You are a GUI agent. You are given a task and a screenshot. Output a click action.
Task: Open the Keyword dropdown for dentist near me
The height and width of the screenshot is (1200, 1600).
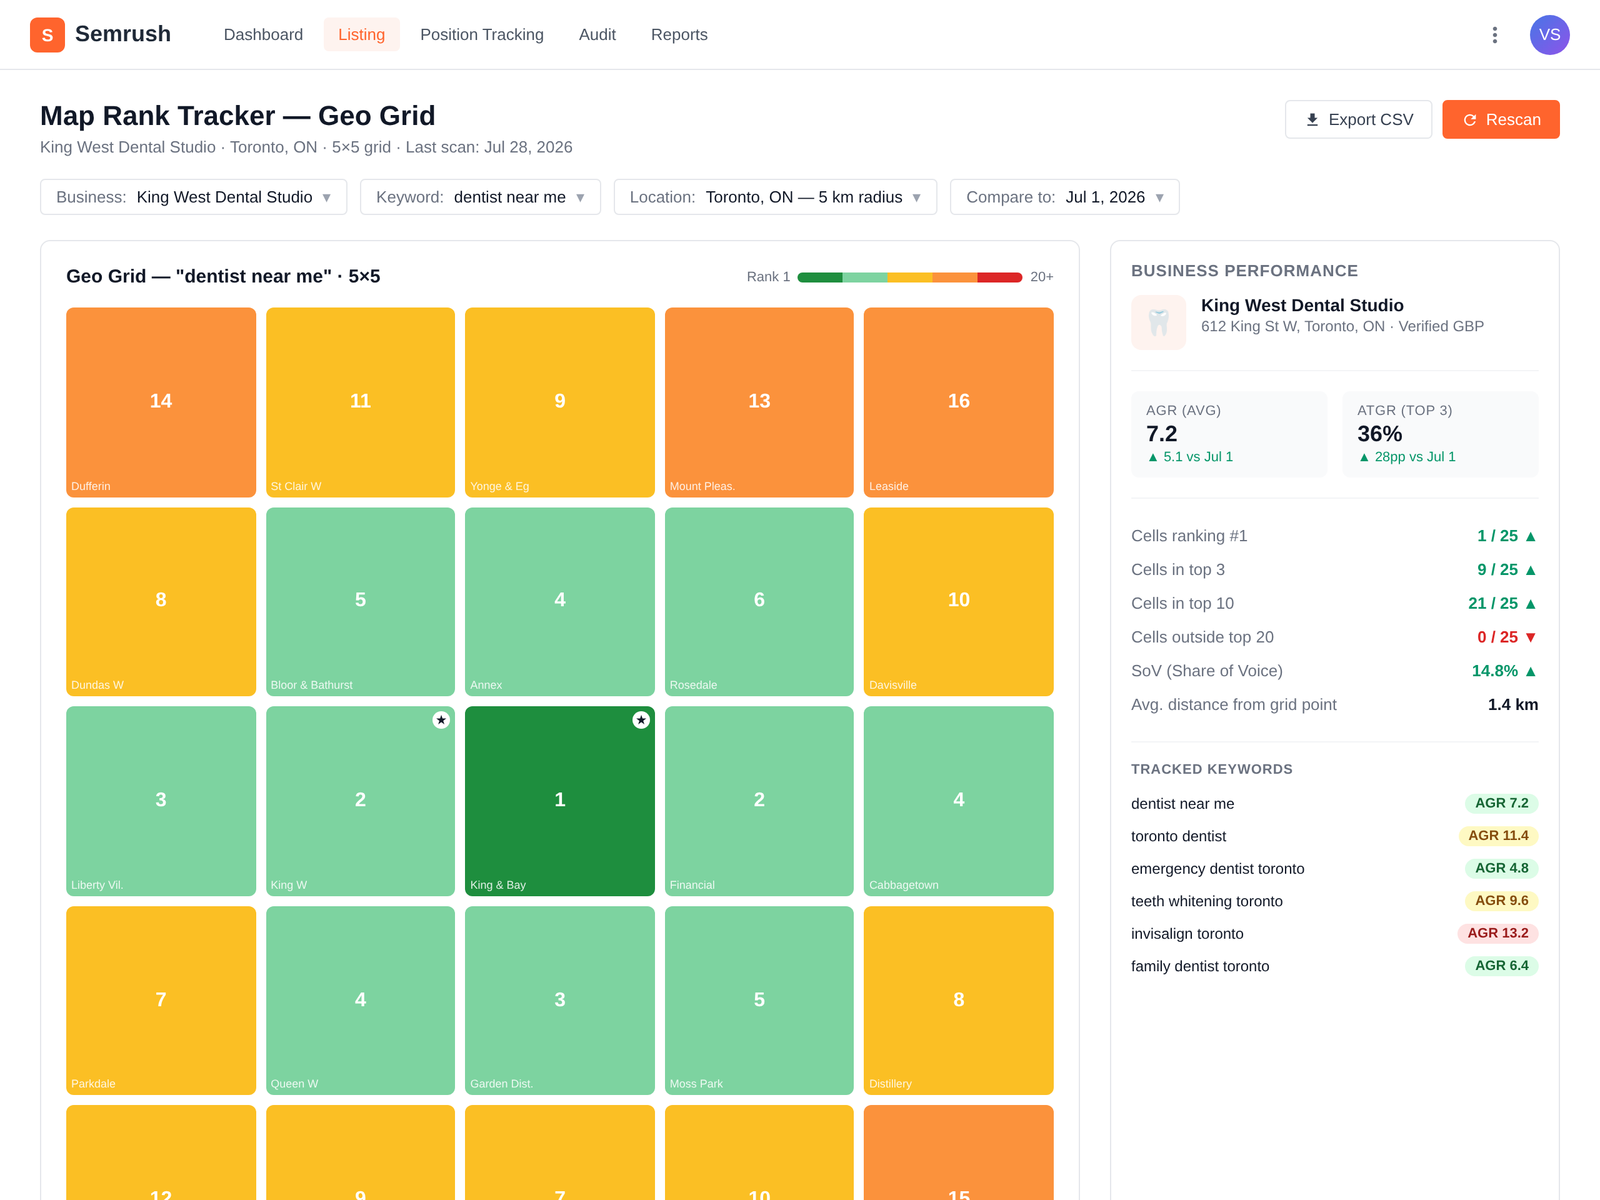[480, 197]
